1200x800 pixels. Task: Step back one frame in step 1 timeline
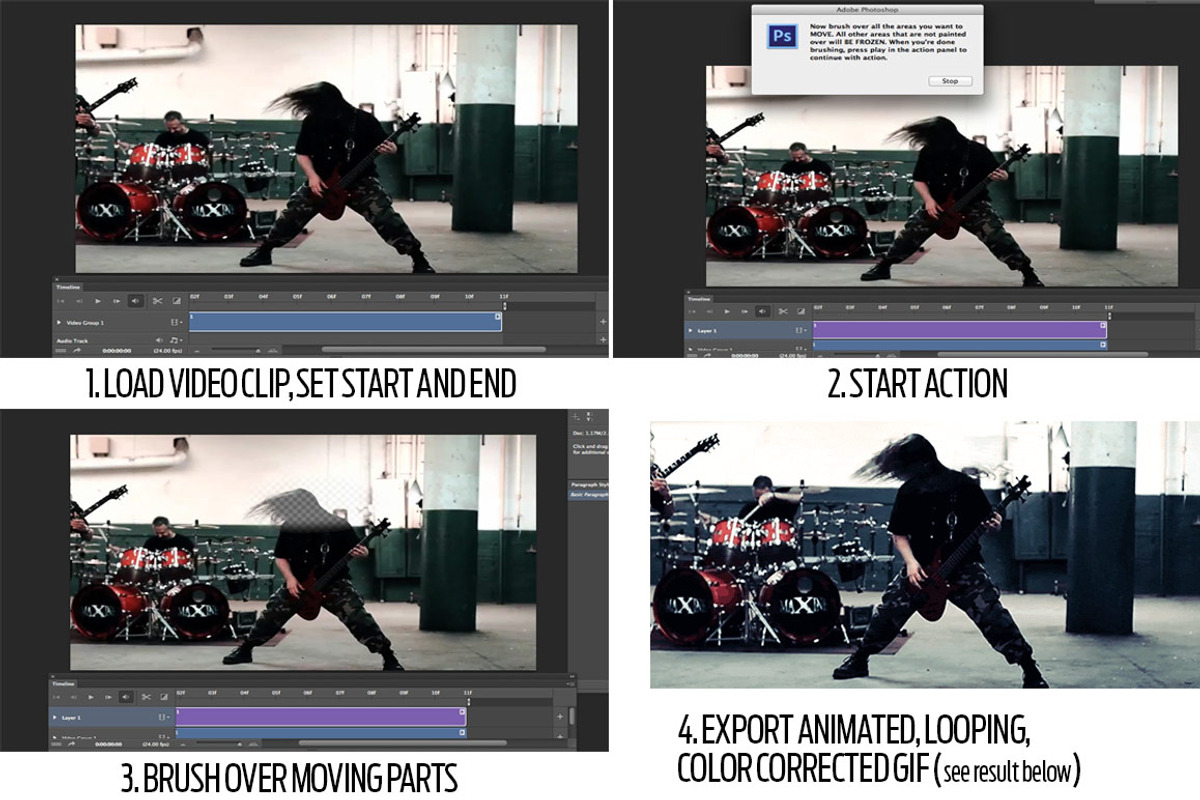79,301
